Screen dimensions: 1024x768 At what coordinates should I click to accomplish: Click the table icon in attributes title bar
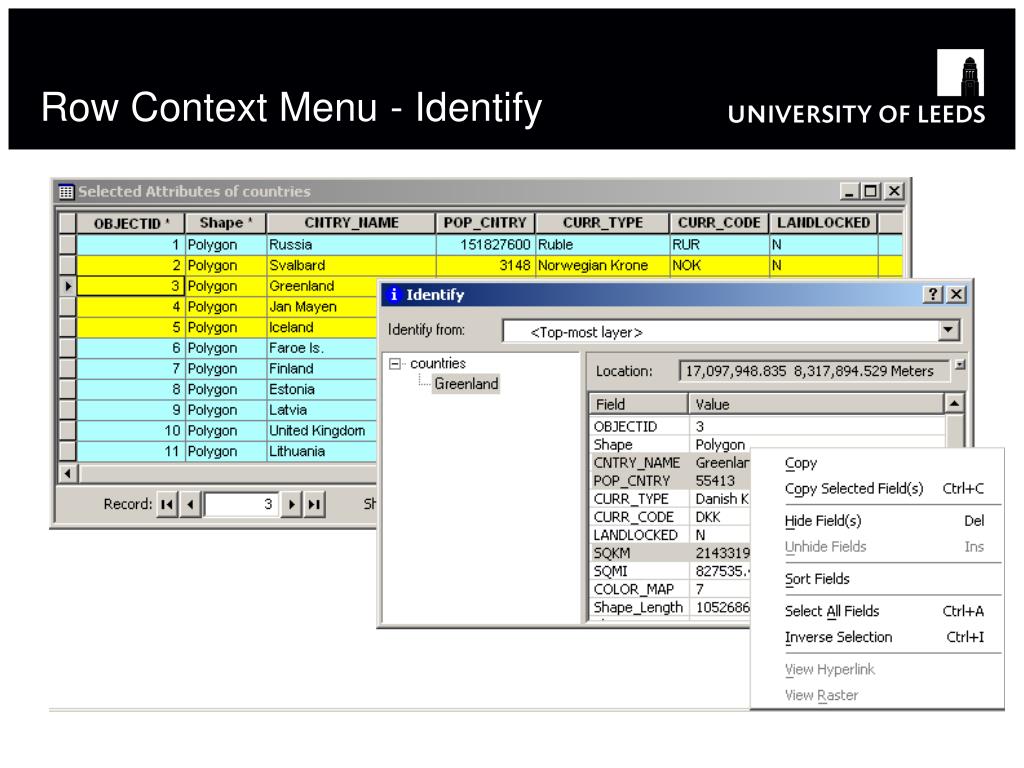point(66,192)
